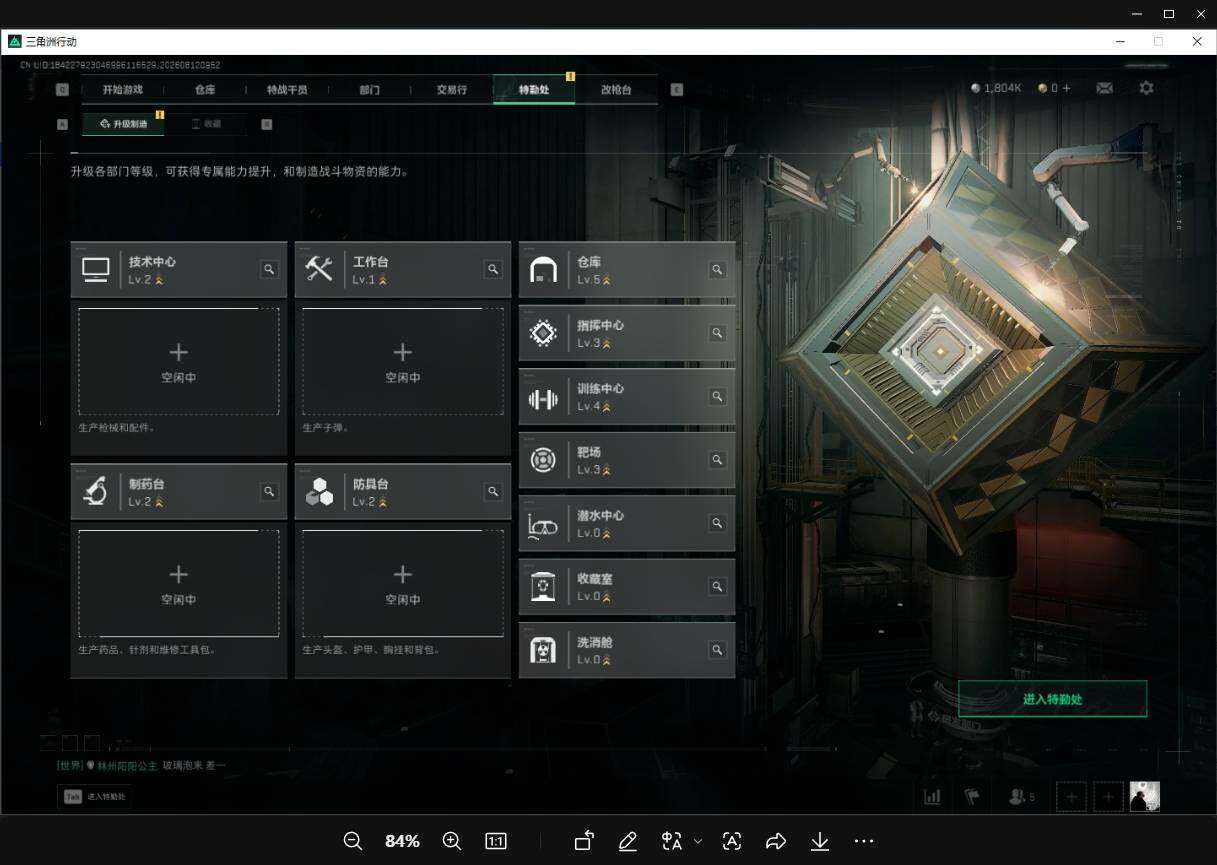Screen dimensions: 1217x865
Task: Click the hammer-and-wrench icon of 工作台
Action: tap(319, 268)
